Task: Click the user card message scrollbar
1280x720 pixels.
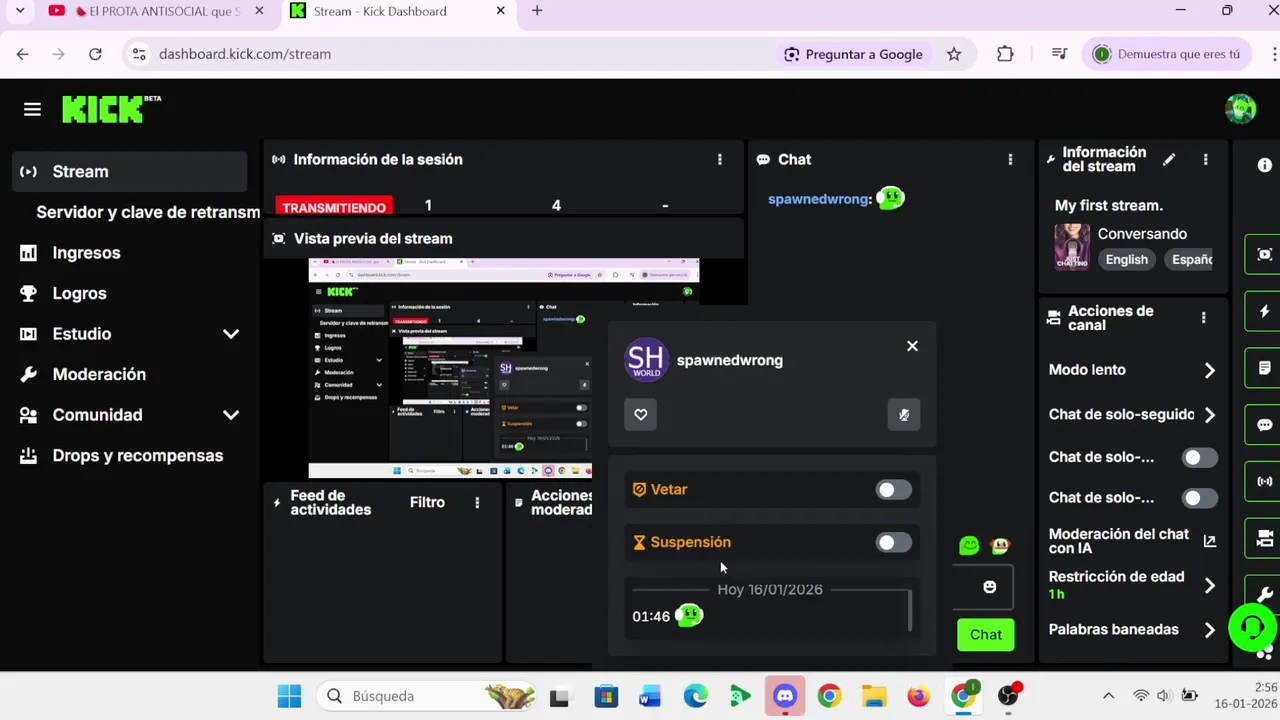Action: [910, 611]
